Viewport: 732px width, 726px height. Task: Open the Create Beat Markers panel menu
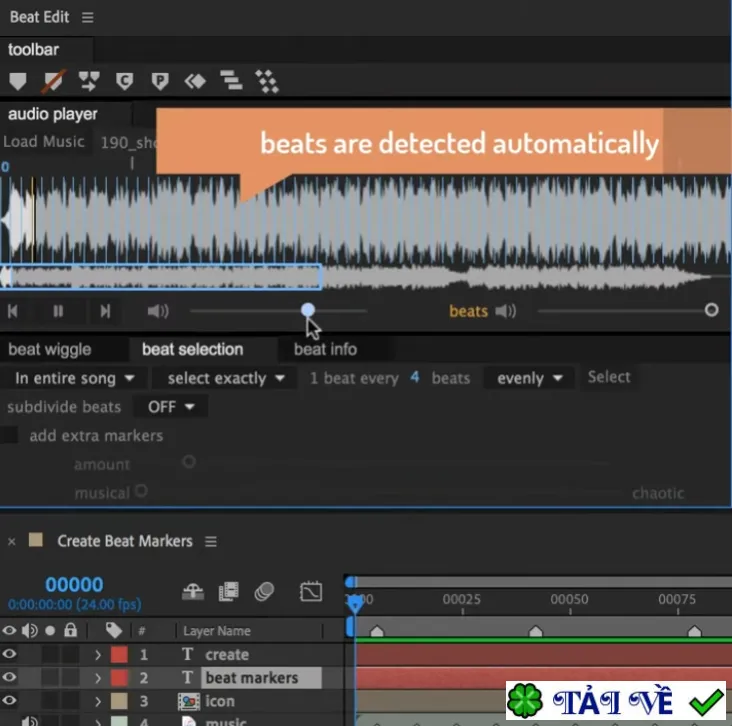click(211, 541)
